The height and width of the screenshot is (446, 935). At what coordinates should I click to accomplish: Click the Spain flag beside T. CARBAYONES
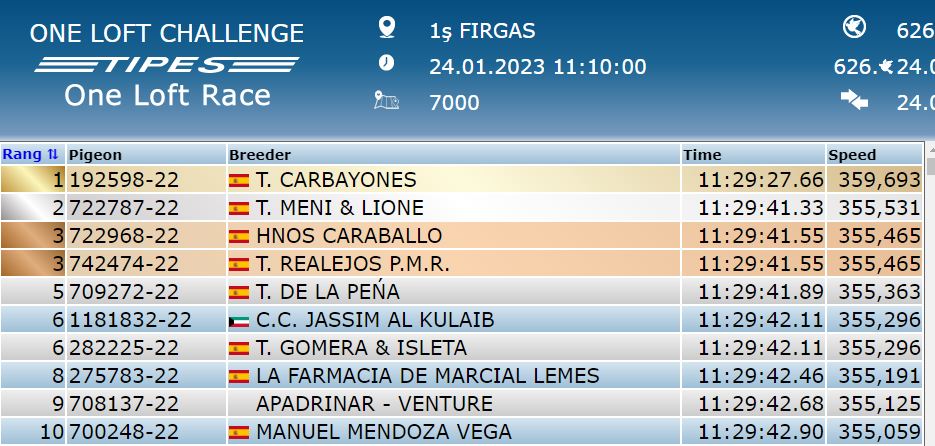point(239,180)
